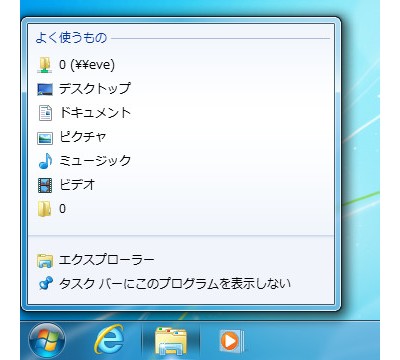Launch エクスプローラー from the jump list
This screenshot has width=400, height=360.
click(x=181, y=260)
